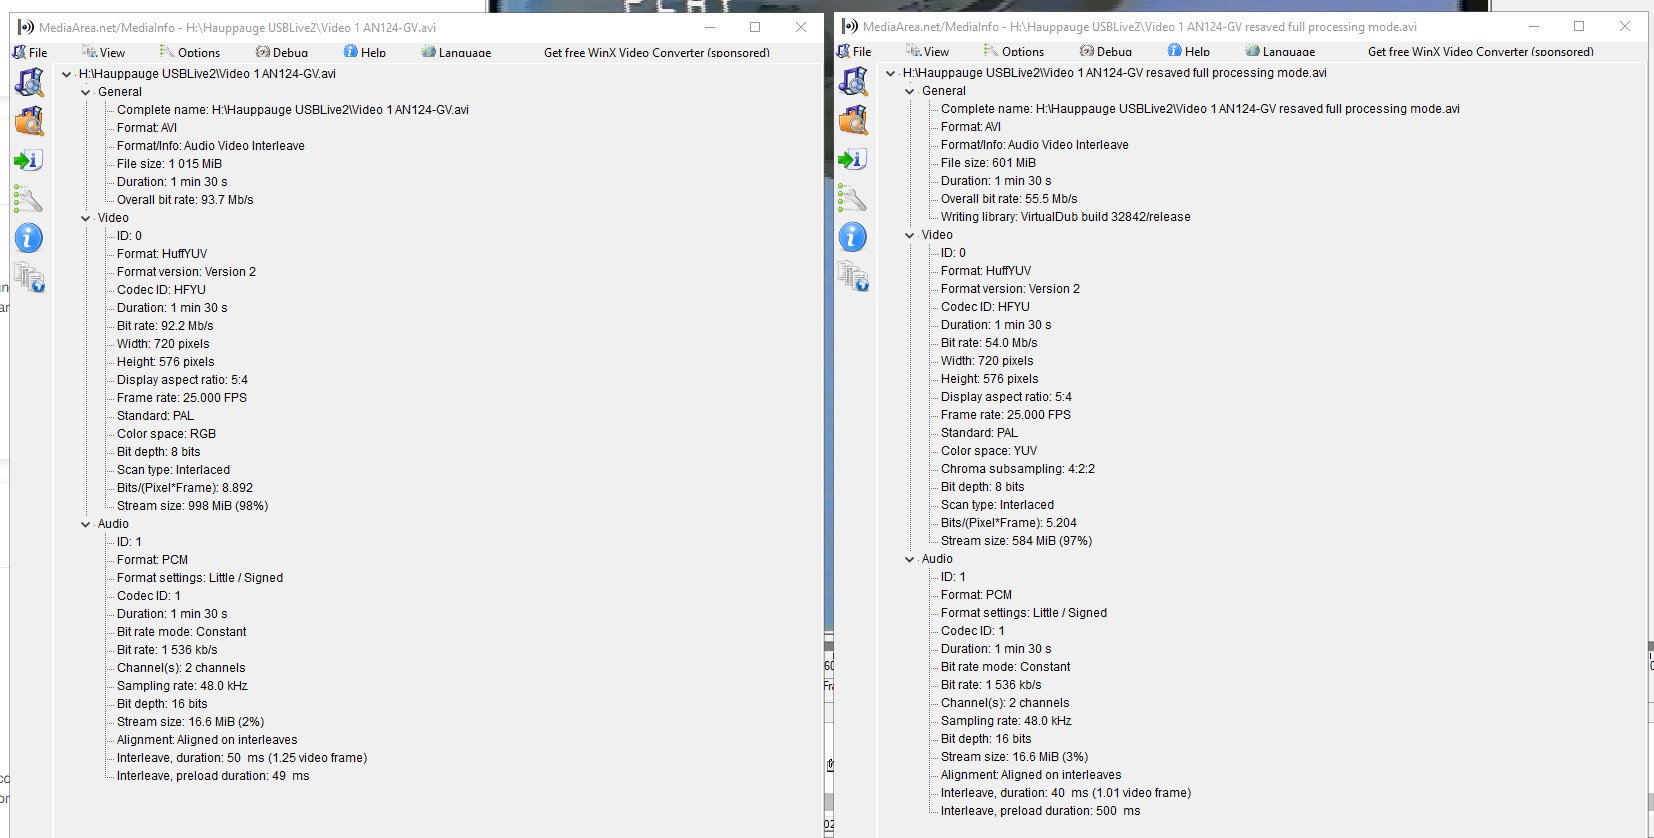Collapse the General section in right window
Image resolution: width=1654 pixels, height=838 pixels.
[910, 91]
